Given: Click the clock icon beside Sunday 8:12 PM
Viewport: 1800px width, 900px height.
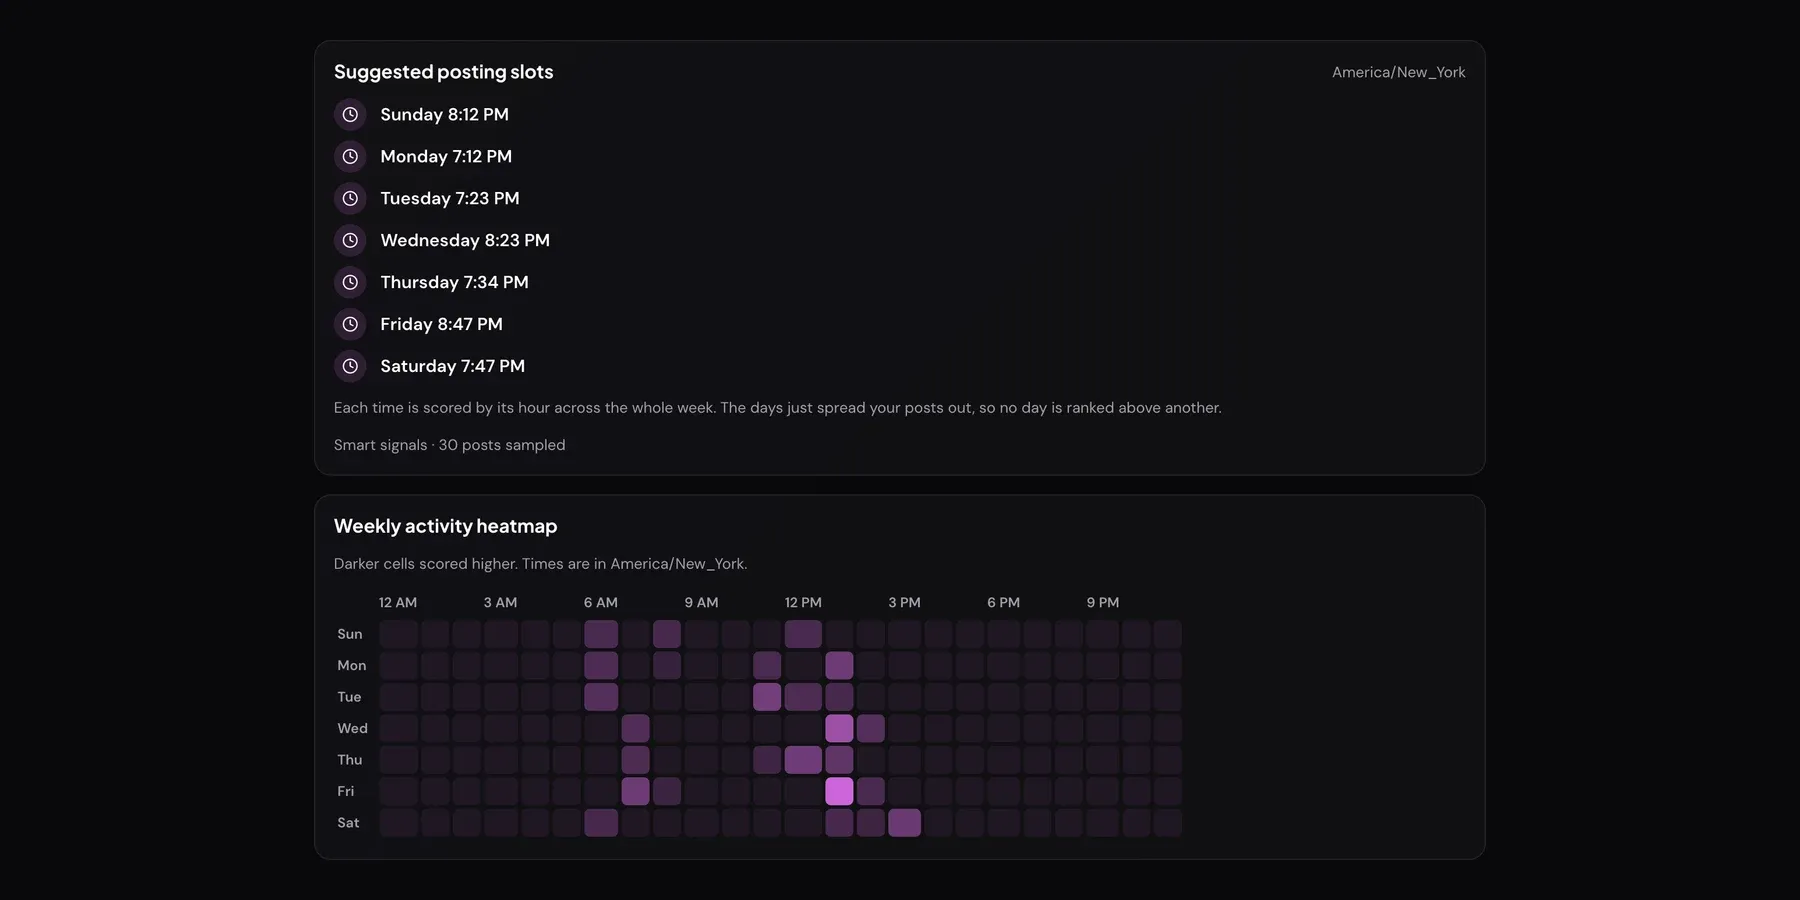Looking at the screenshot, I should pyautogui.click(x=350, y=115).
